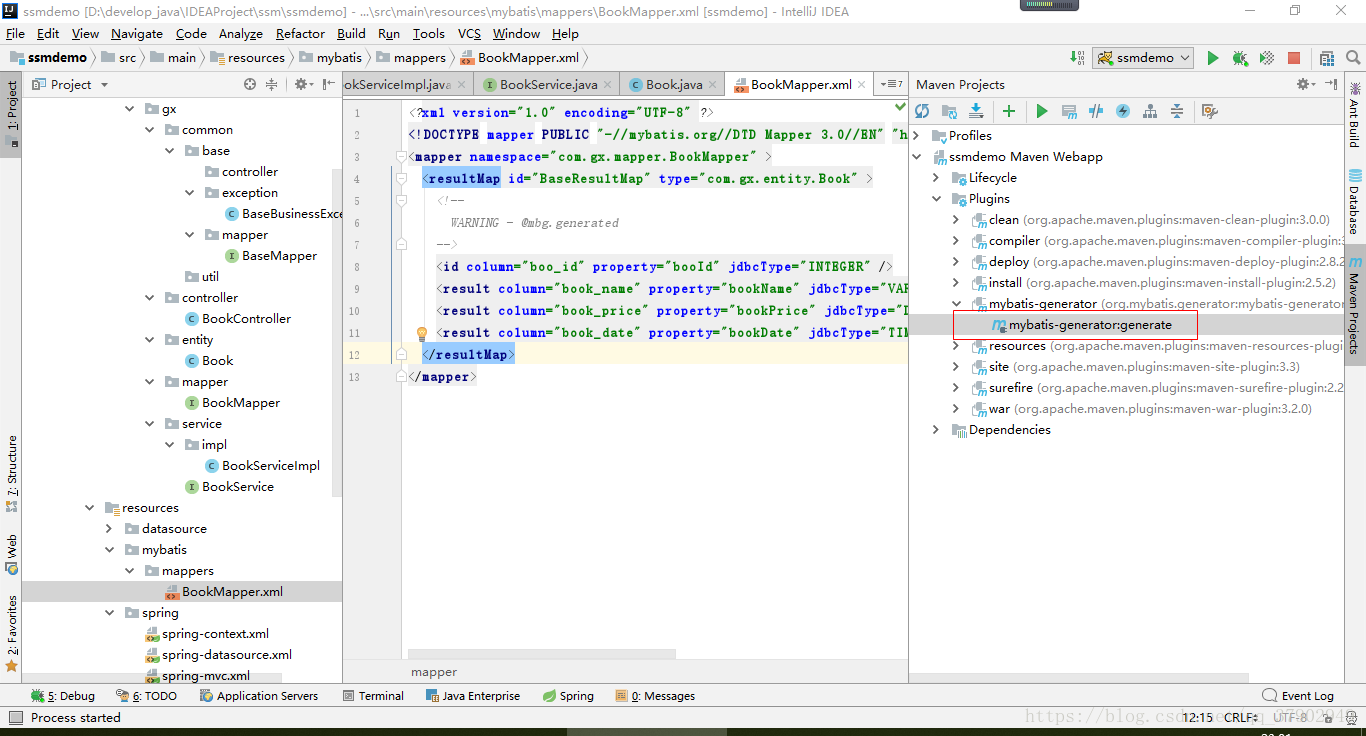Open the Project view type dropdown
The image size is (1366, 736).
click(x=70, y=85)
